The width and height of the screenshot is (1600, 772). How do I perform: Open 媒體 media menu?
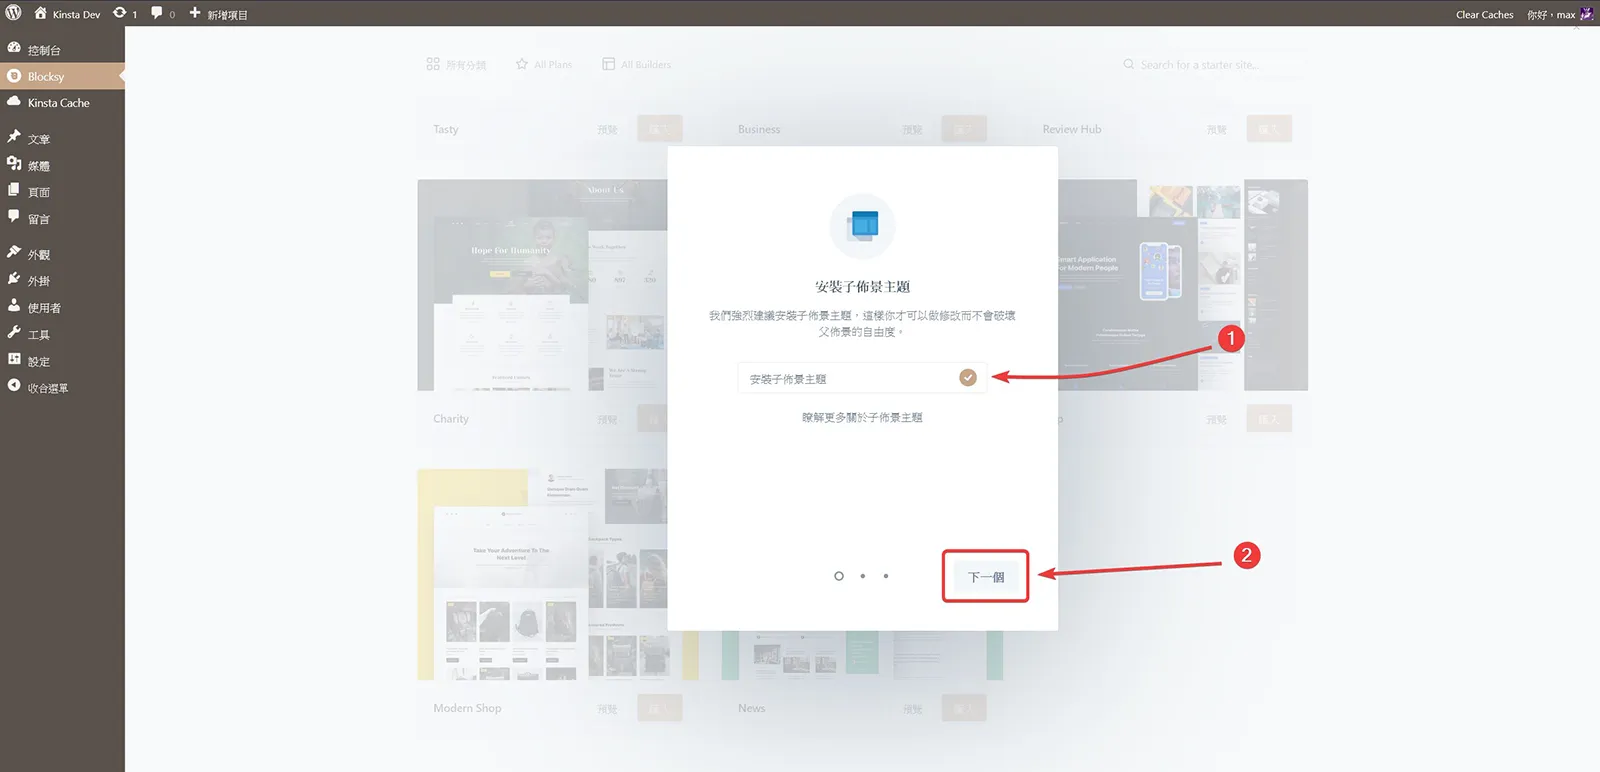(62, 165)
